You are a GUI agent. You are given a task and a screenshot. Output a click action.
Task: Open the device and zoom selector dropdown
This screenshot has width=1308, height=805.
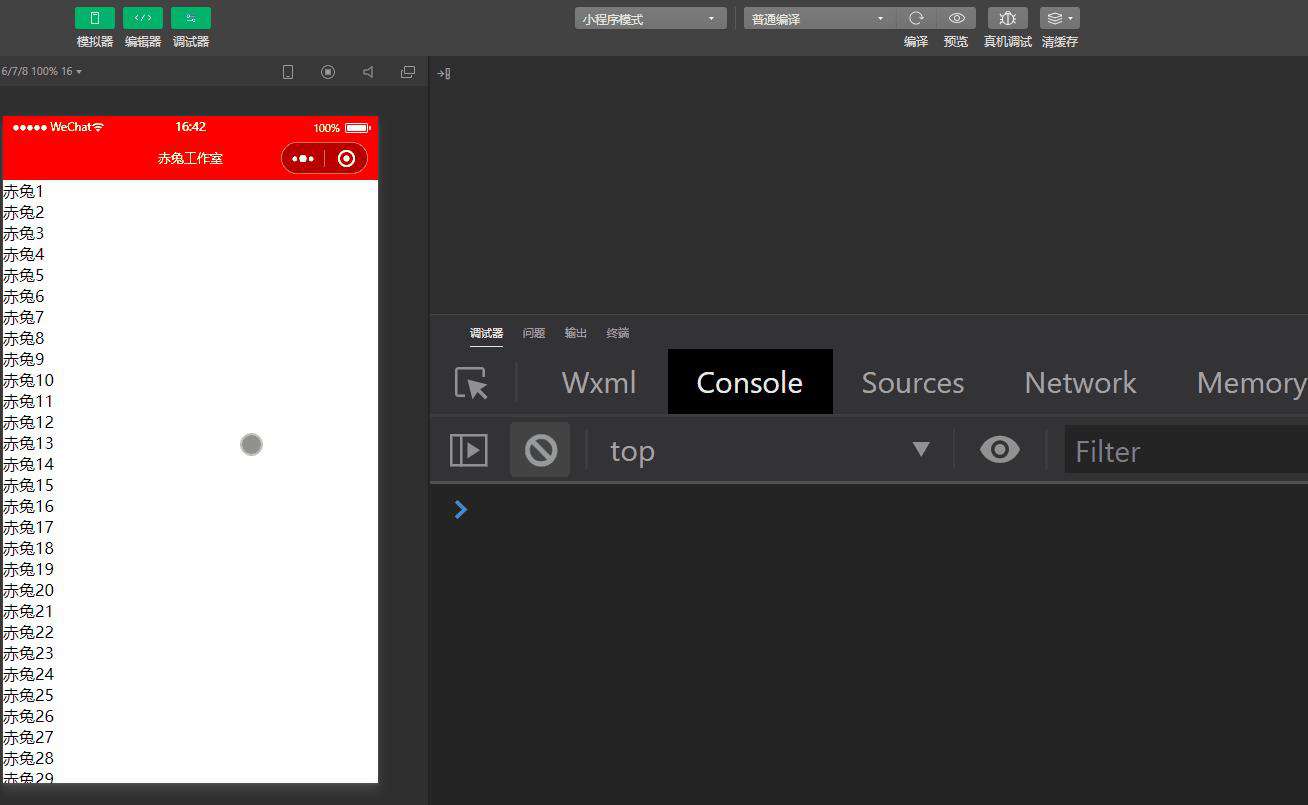point(42,72)
